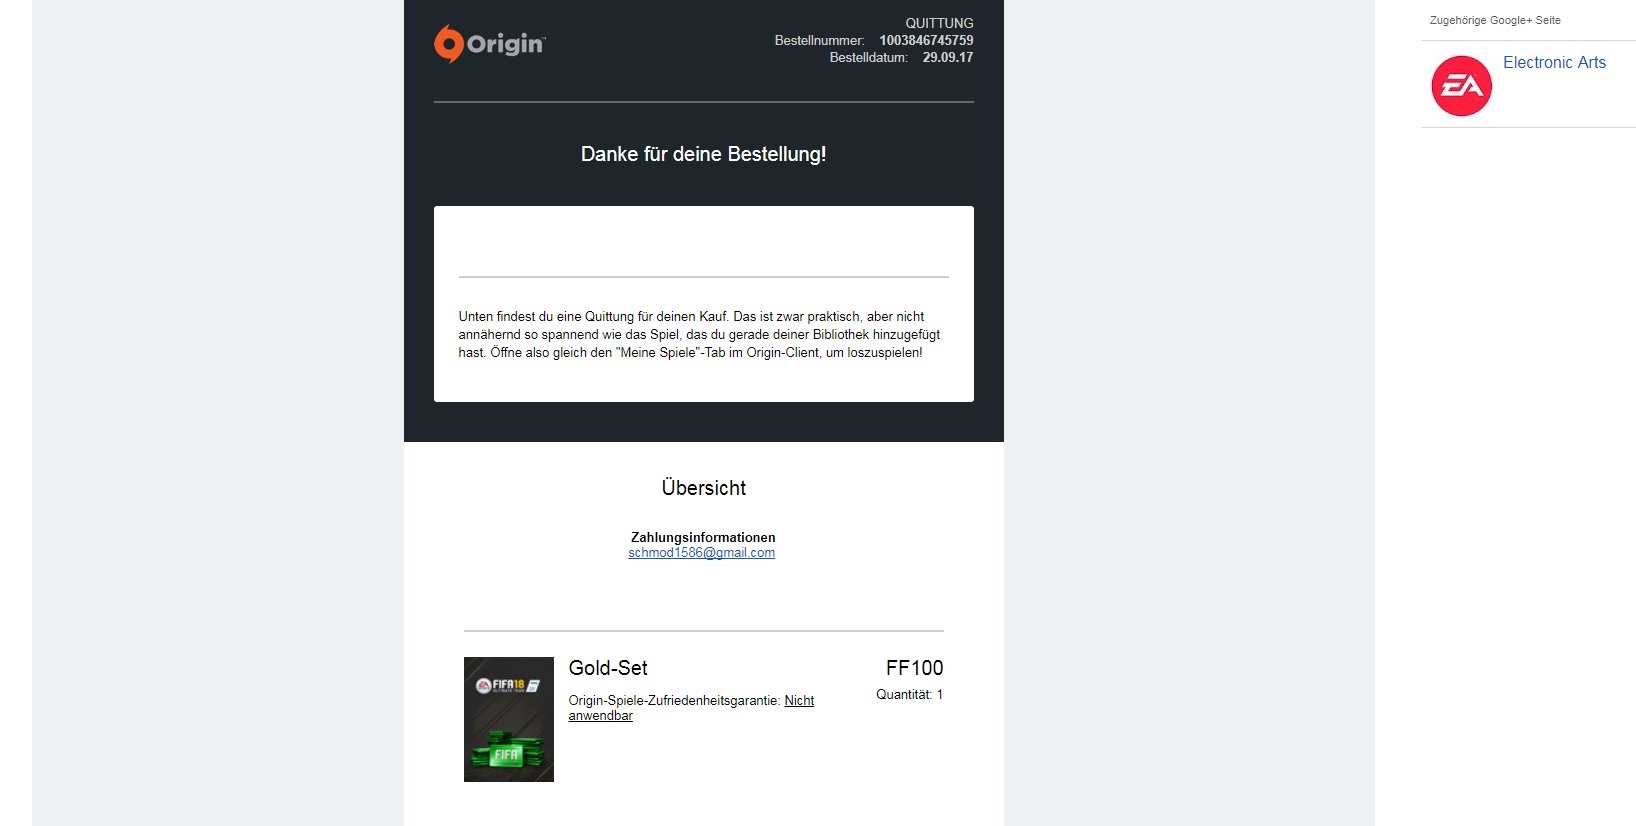
Task: Click the receipt paragraph starting 'Unten findest du'
Action: click(x=699, y=334)
